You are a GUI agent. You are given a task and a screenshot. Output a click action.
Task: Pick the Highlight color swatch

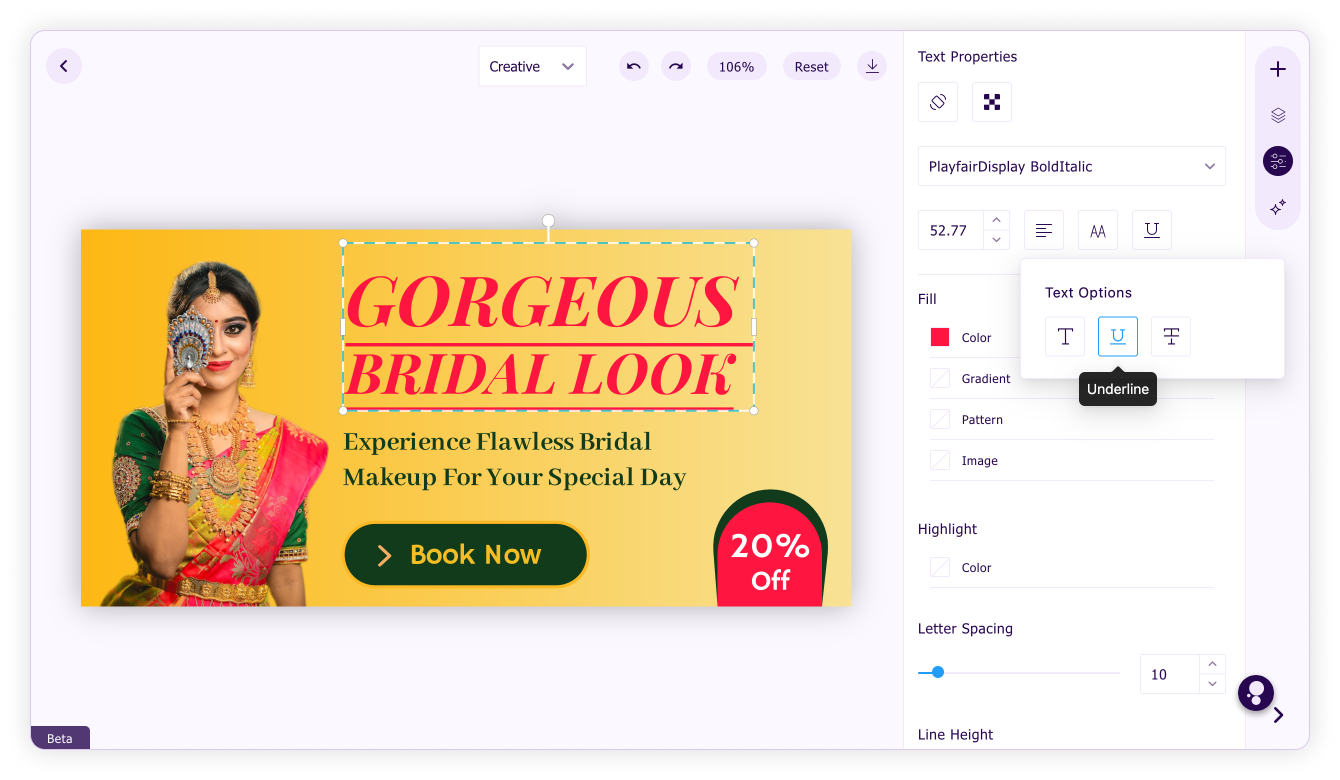click(x=940, y=567)
